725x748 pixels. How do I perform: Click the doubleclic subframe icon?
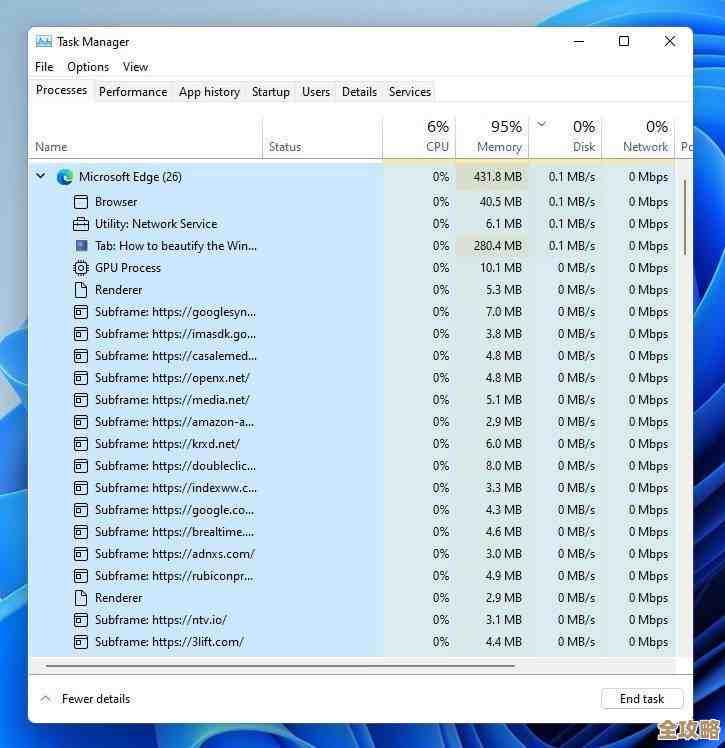[x=81, y=466]
